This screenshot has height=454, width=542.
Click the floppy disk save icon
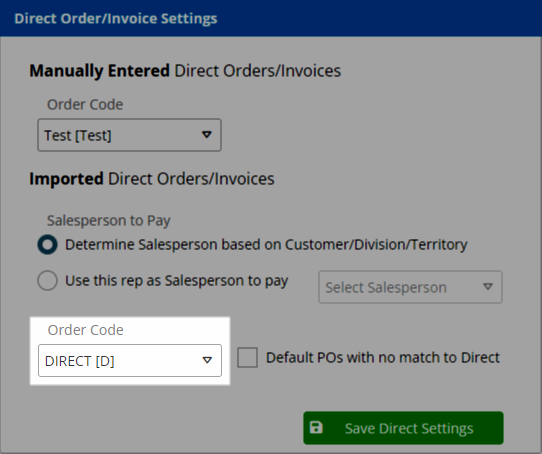point(316,427)
